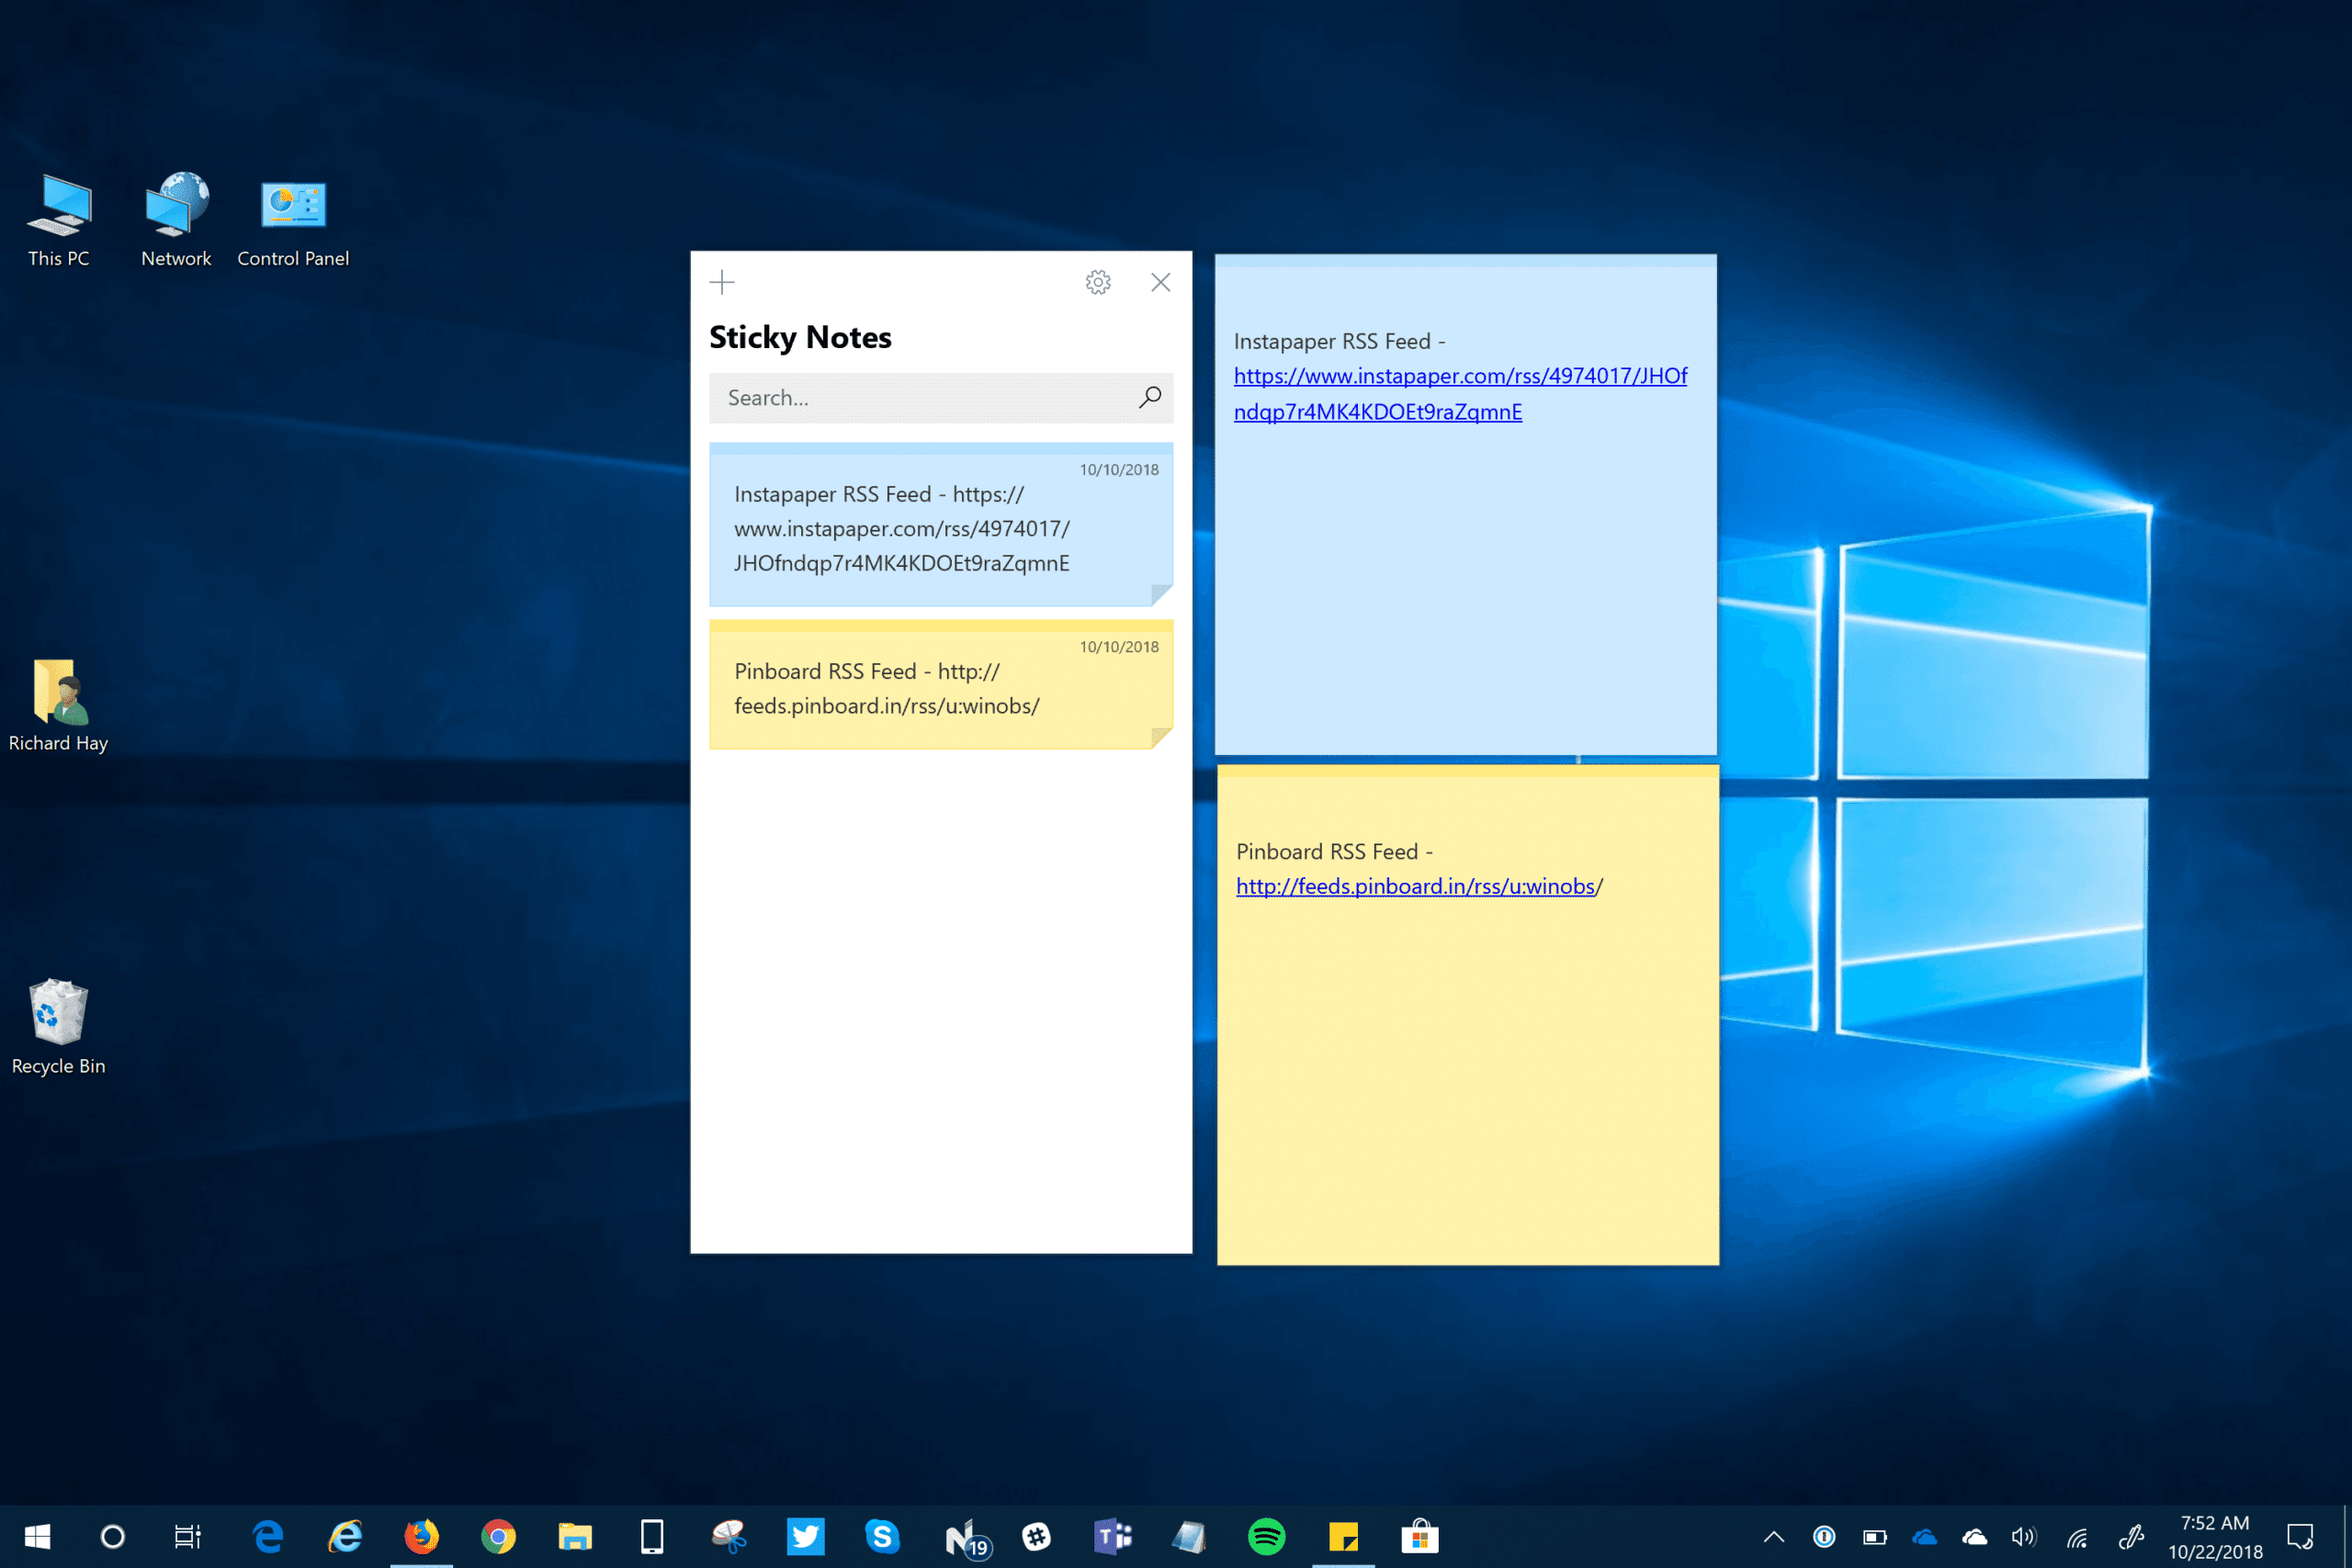Open Skype from the taskbar

[882, 1537]
